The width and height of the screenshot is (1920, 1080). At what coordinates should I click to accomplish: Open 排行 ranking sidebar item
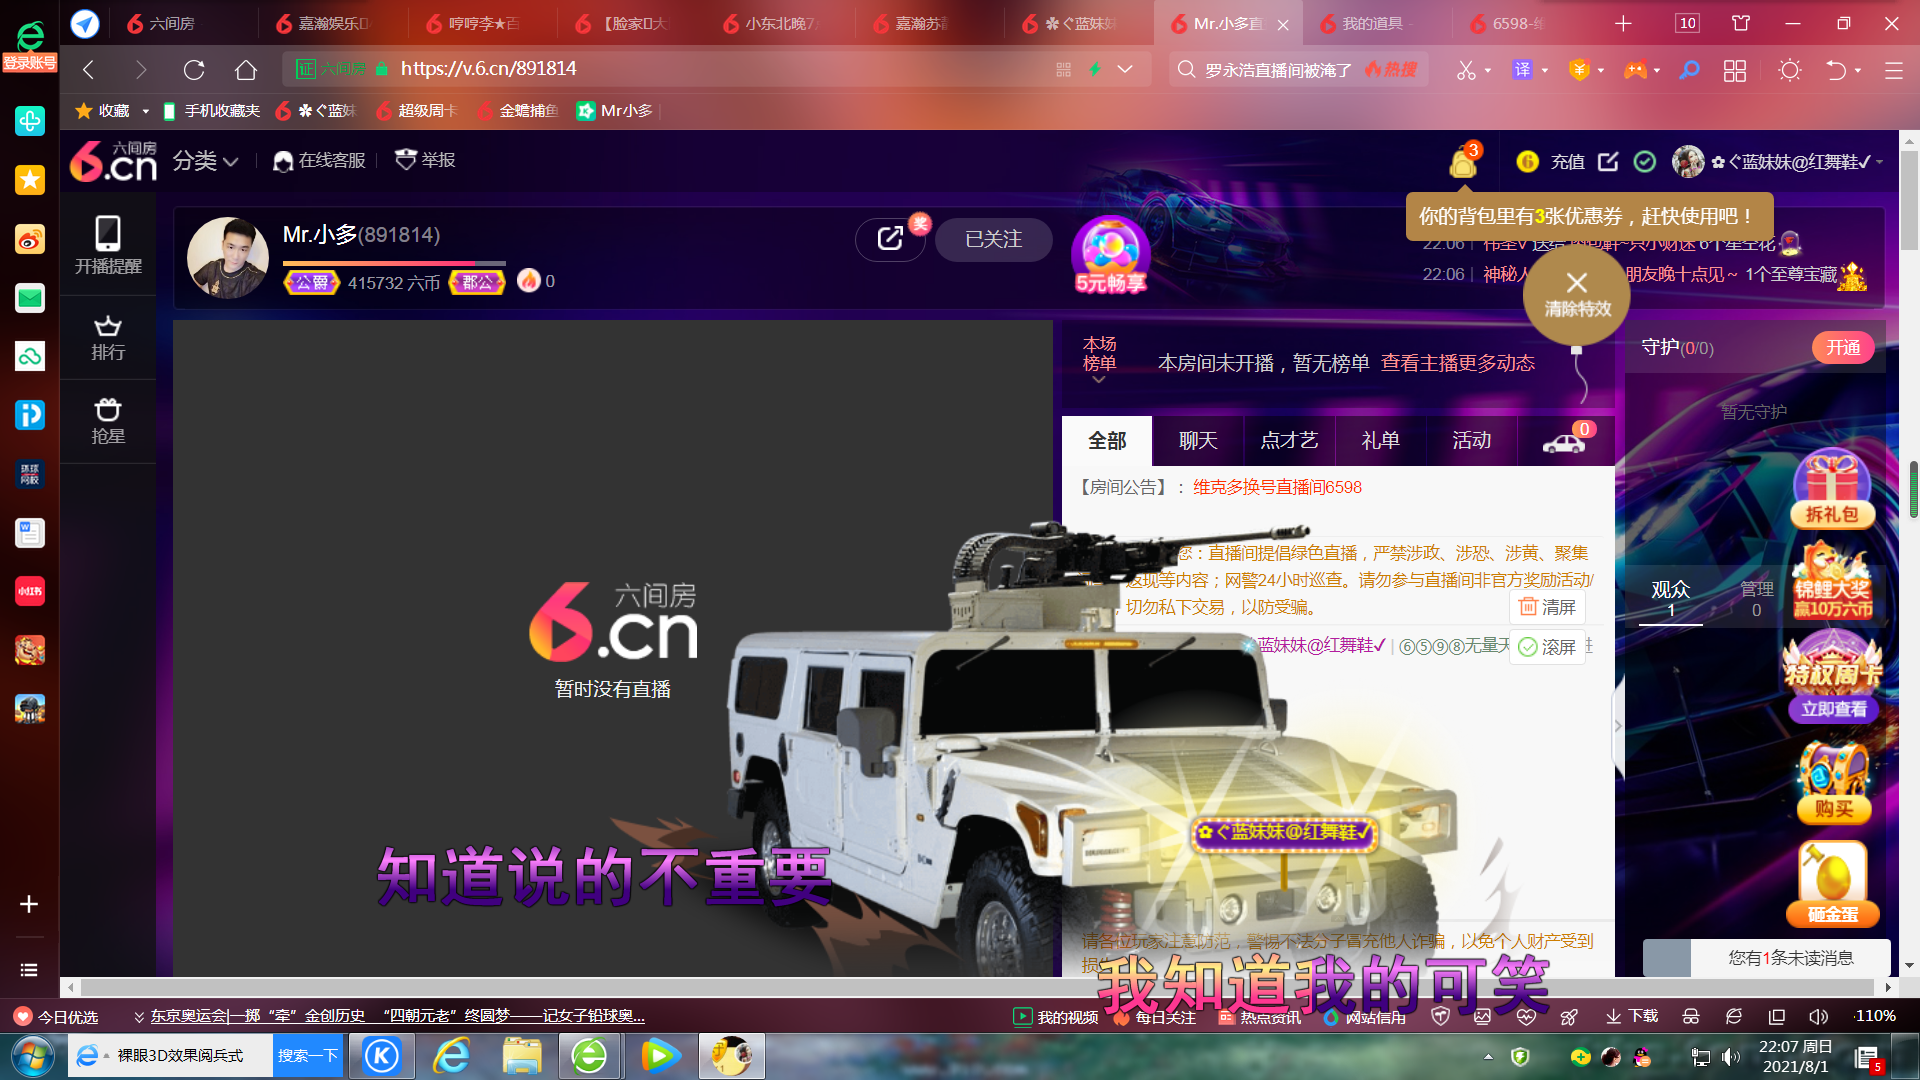pyautogui.click(x=108, y=338)
